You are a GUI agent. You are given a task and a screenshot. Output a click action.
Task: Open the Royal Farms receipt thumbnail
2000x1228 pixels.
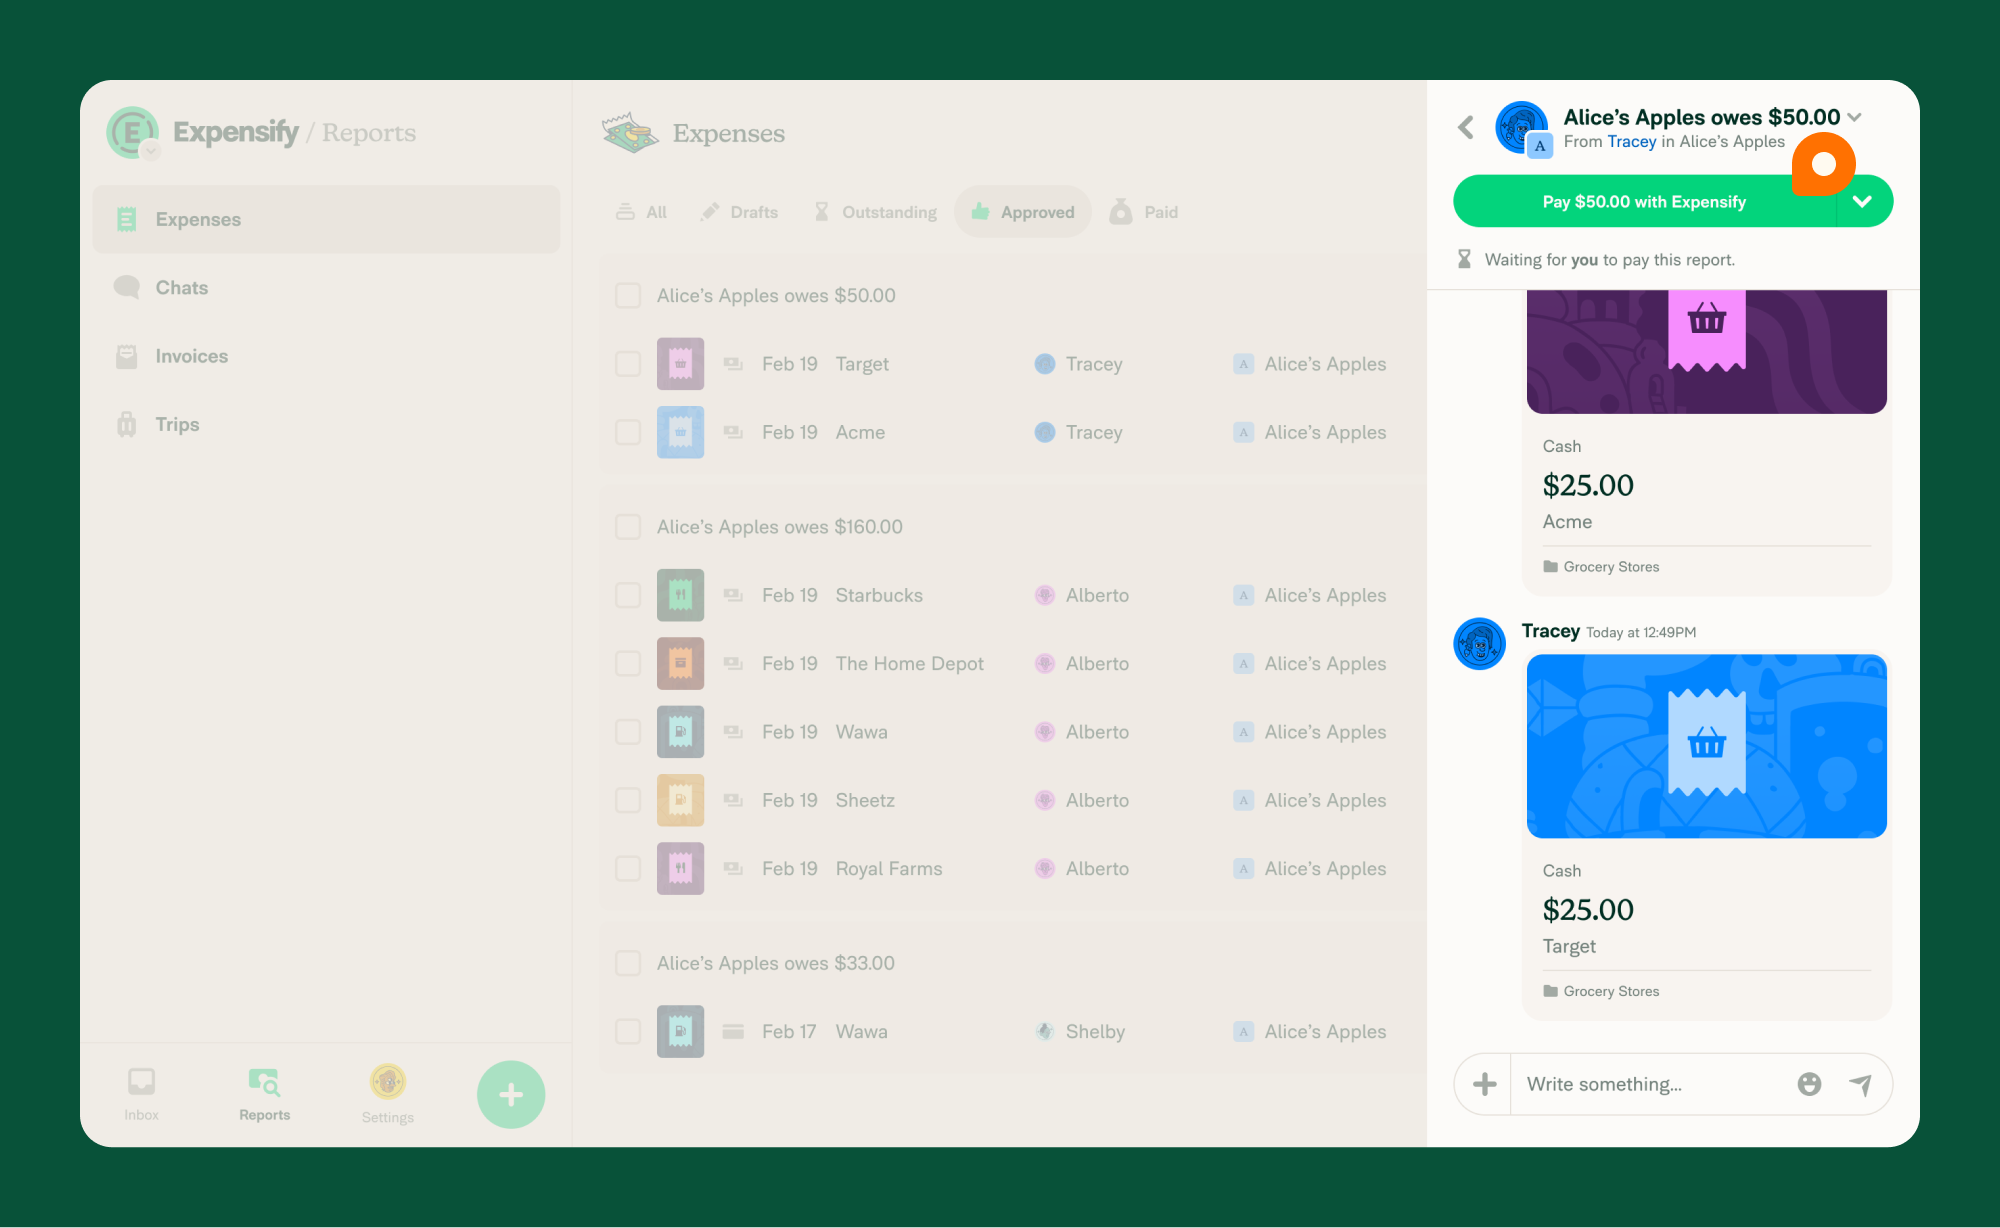click(680, 868)
